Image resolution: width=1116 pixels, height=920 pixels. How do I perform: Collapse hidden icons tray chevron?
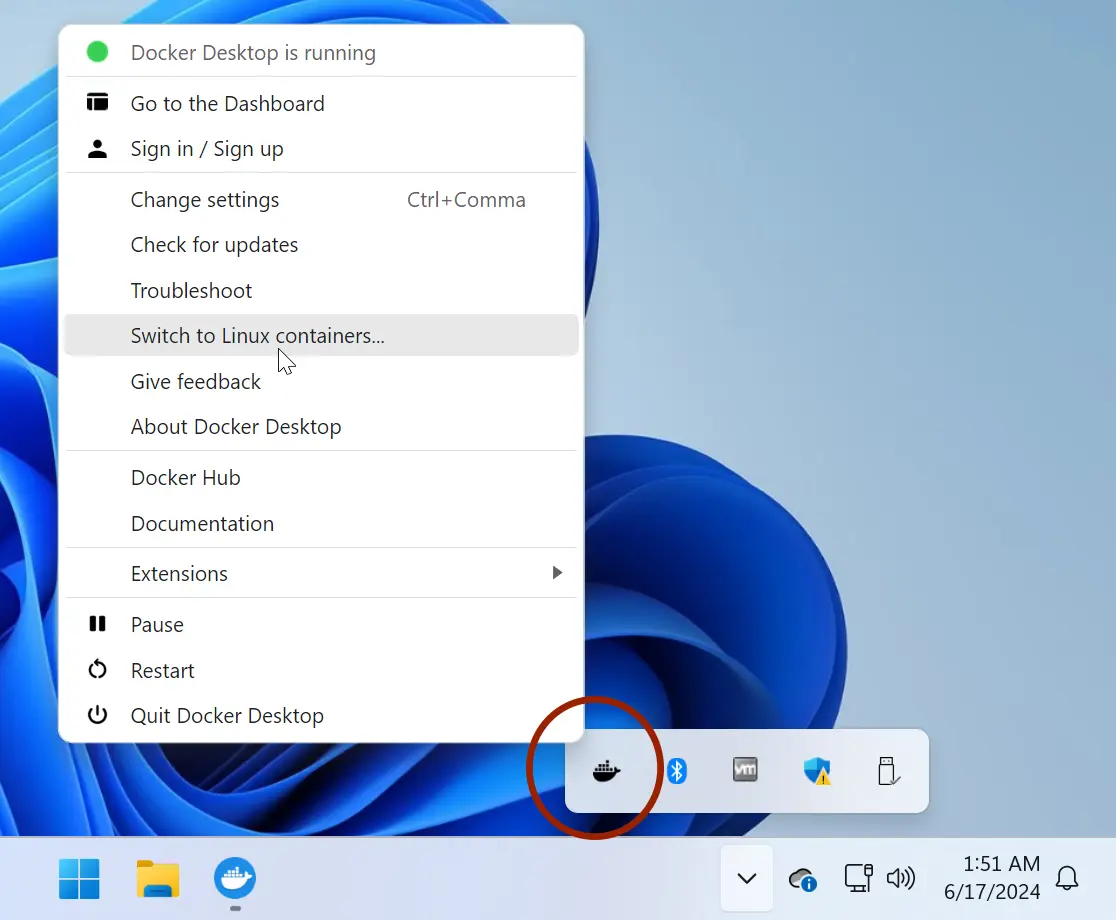tap(747, 879)
